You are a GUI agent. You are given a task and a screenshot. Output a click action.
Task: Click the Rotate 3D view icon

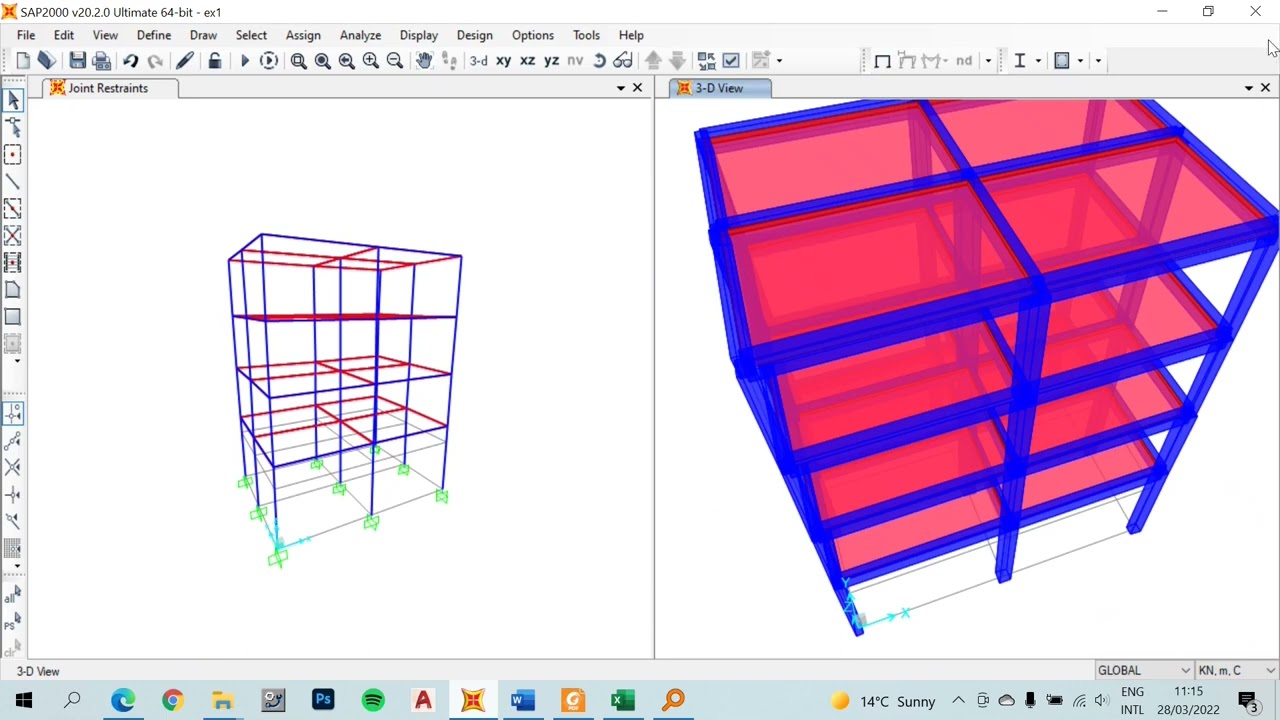point(599,61)
